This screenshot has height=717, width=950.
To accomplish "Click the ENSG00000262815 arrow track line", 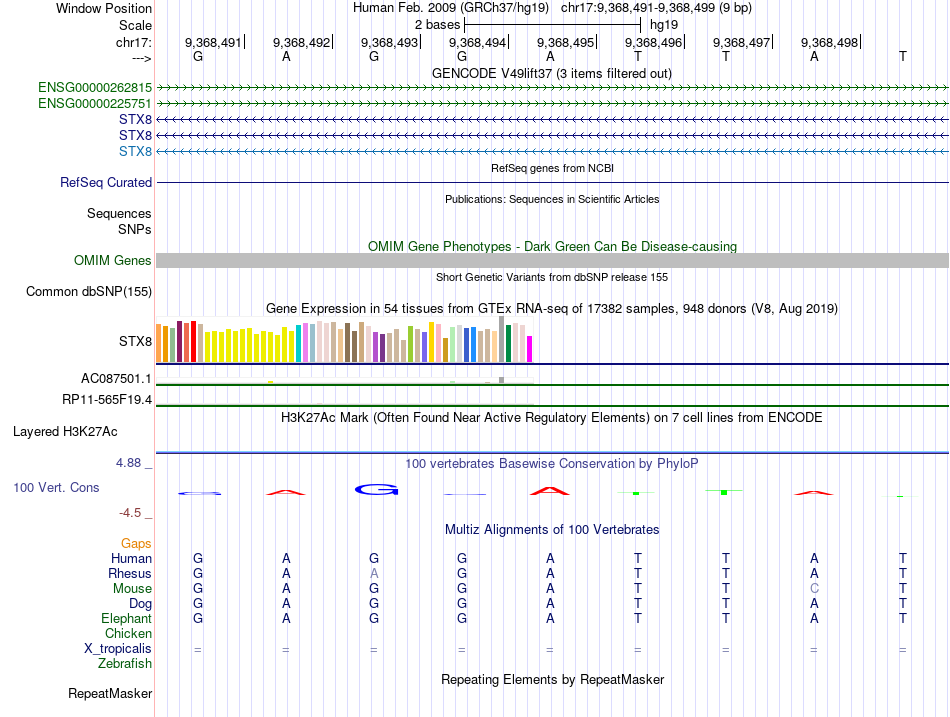I will pos(552,87).
